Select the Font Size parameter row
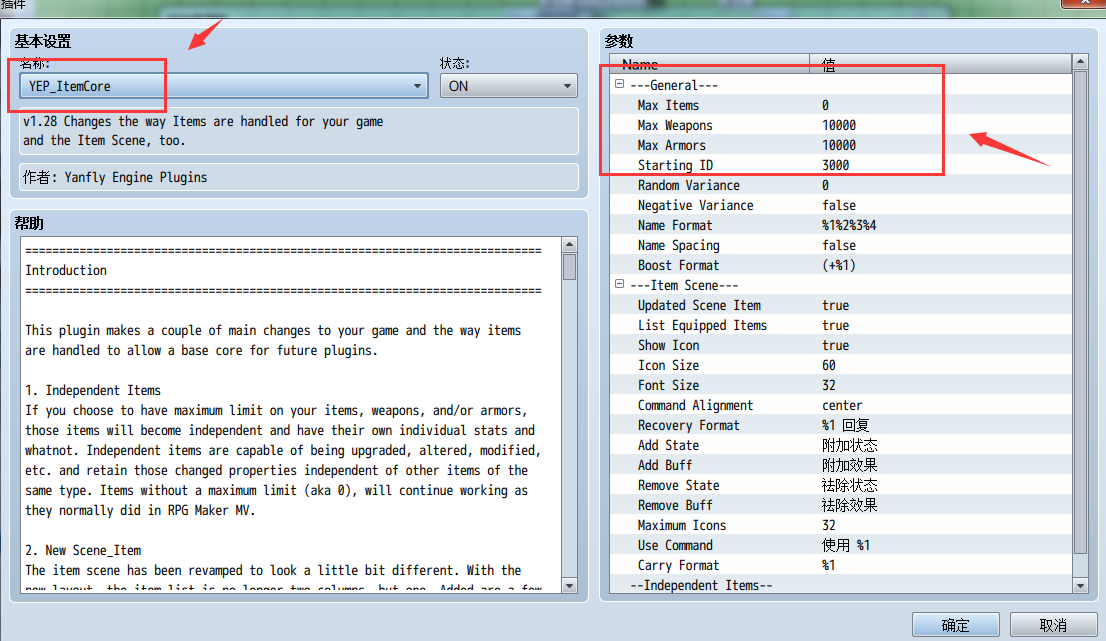 841,385
